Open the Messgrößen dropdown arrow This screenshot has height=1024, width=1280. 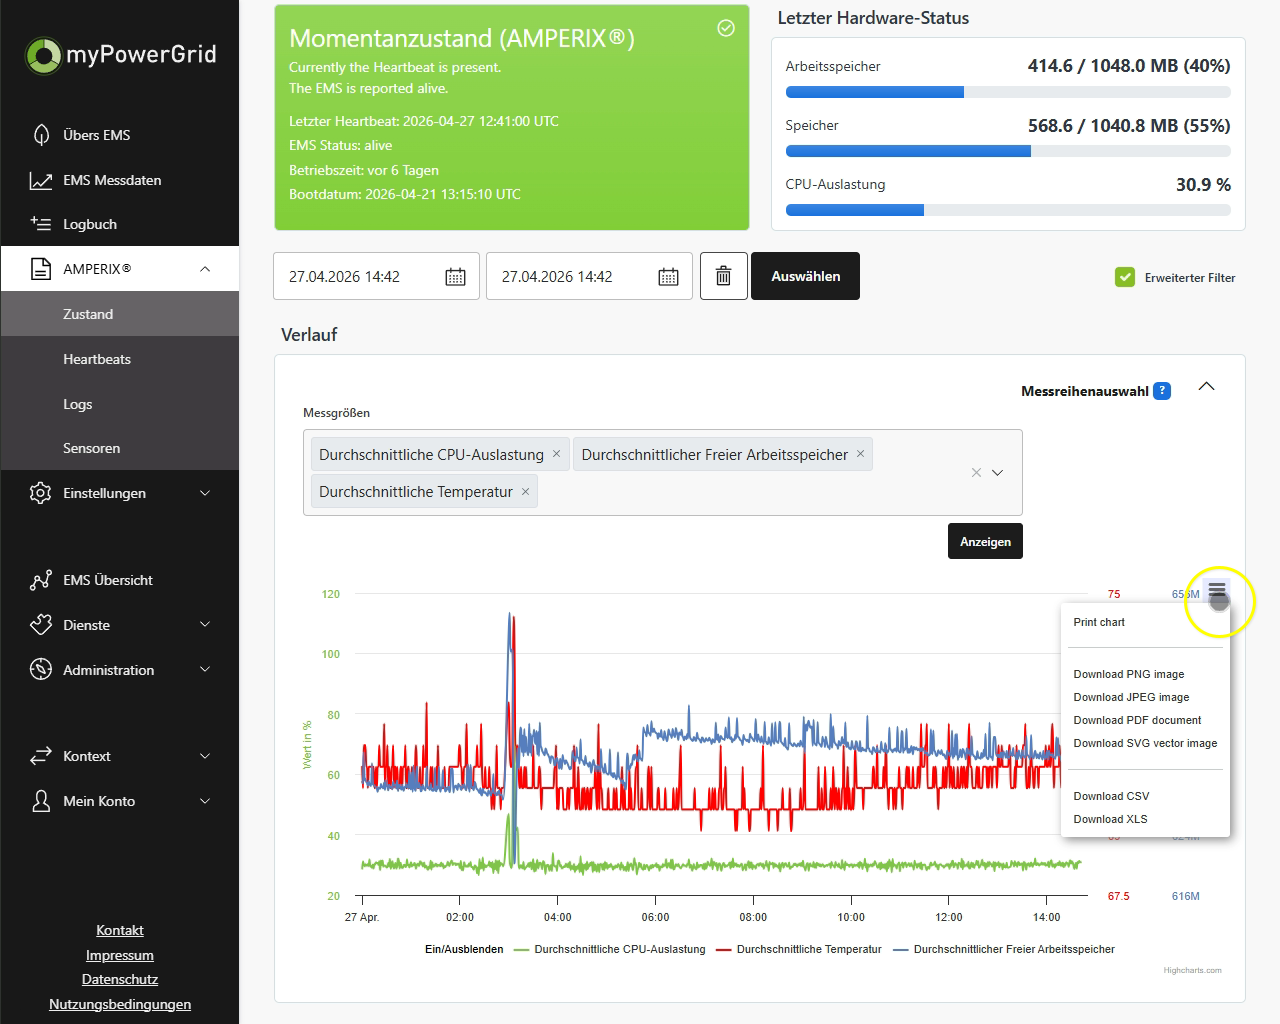tap(997, 473)
